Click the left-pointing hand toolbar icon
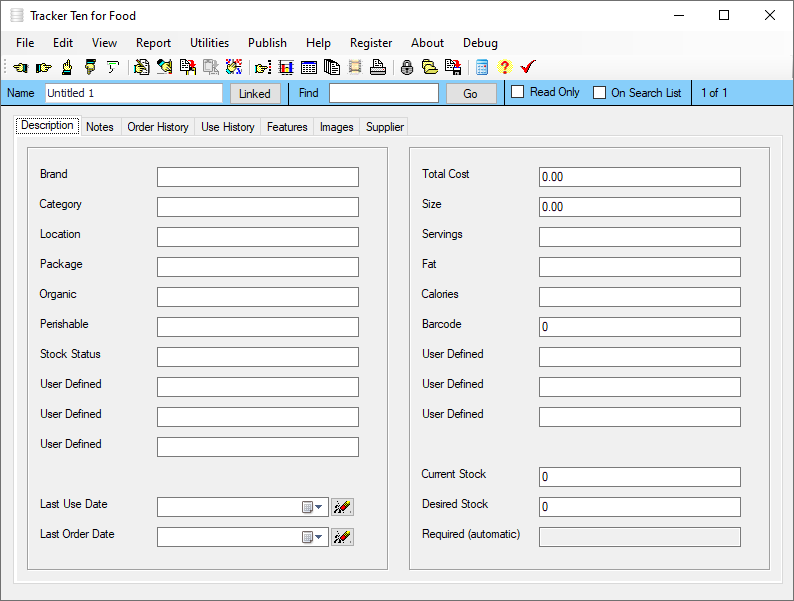 pyautogui.click(x=20, y=68)
